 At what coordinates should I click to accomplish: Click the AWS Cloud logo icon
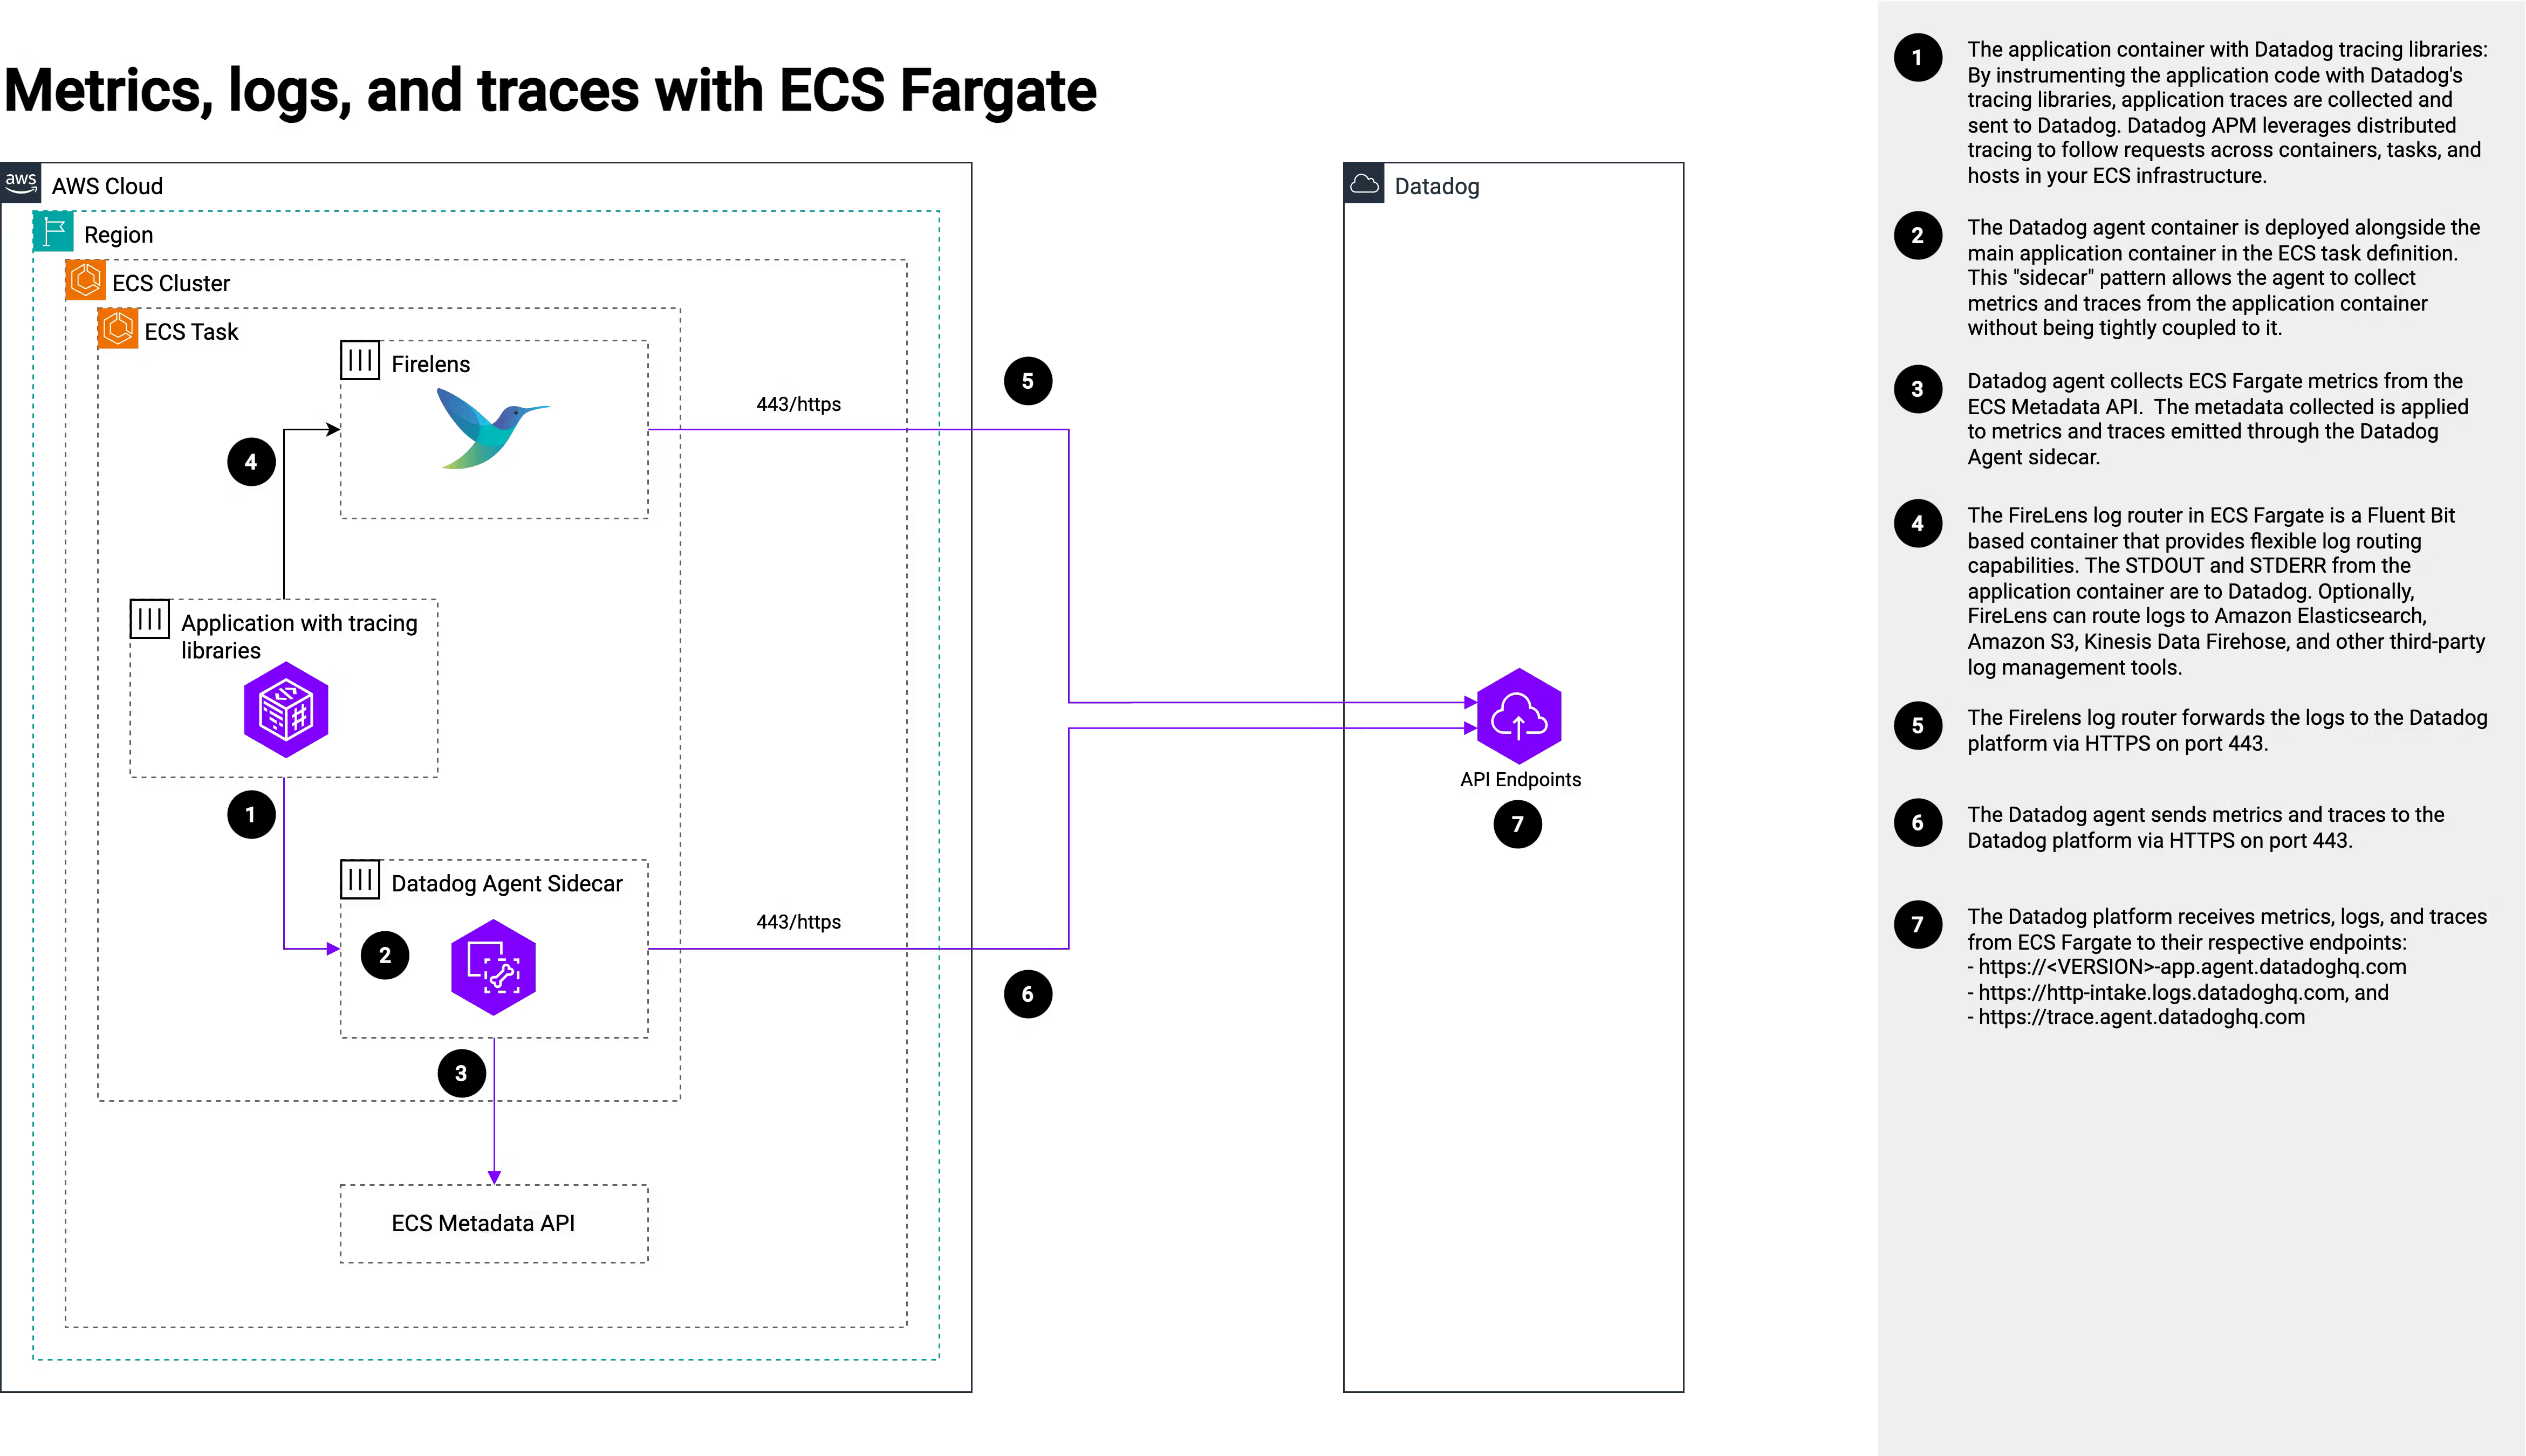(x=21, y=183)
